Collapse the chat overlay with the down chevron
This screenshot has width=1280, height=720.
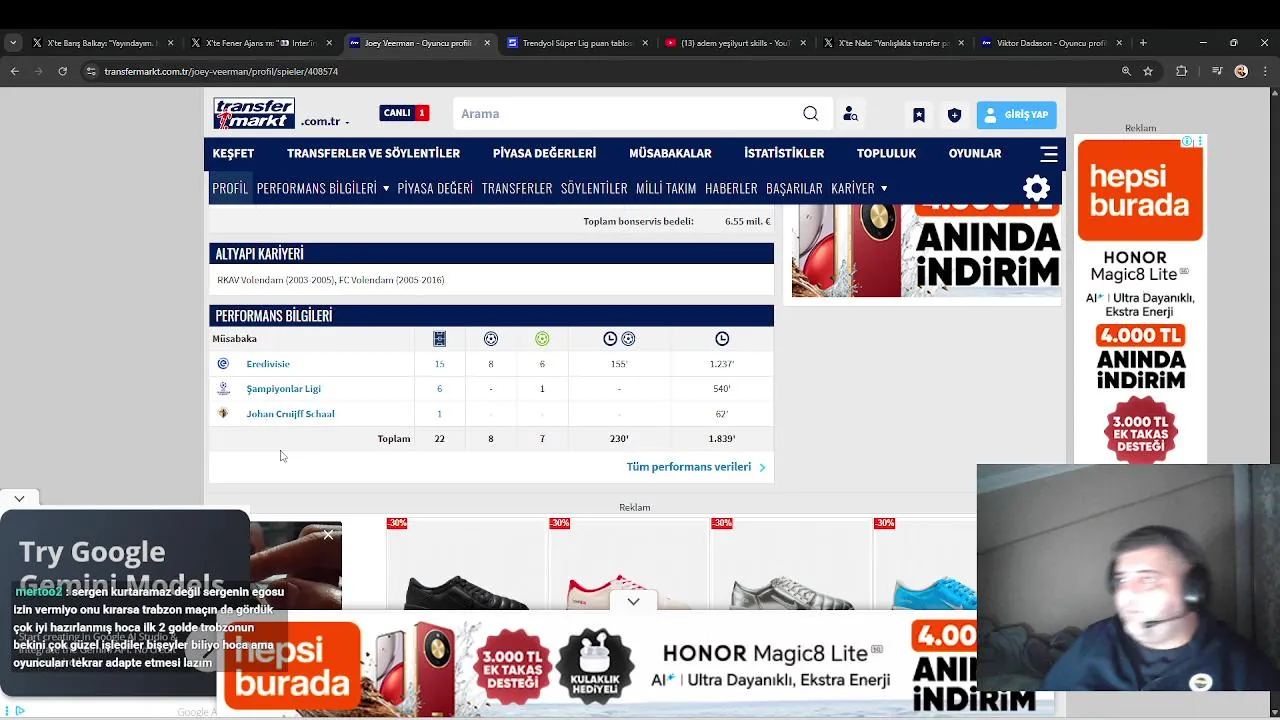pos(19,498)
